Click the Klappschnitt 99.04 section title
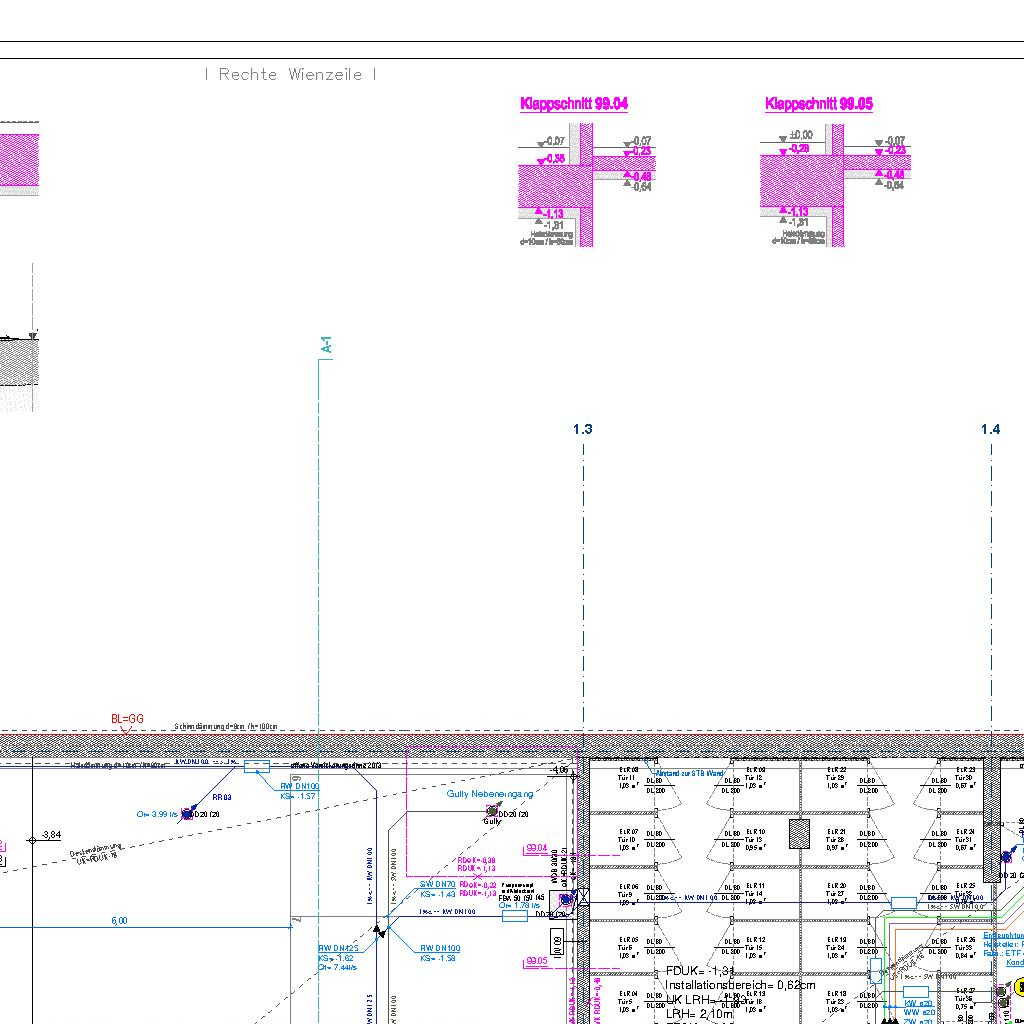The height and width of the screenshot is (1024, 1024). pos(574,104)
